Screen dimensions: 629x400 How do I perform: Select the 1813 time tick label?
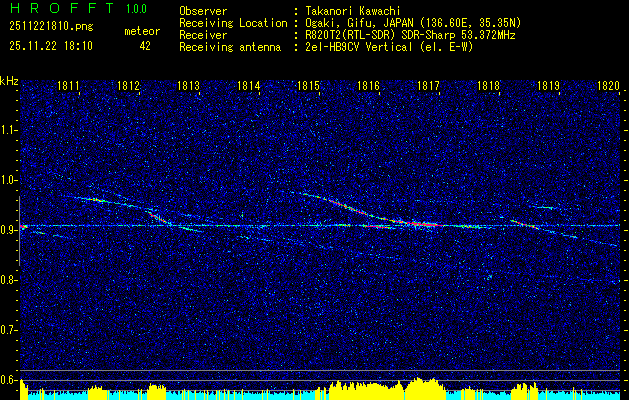(189, 87)
